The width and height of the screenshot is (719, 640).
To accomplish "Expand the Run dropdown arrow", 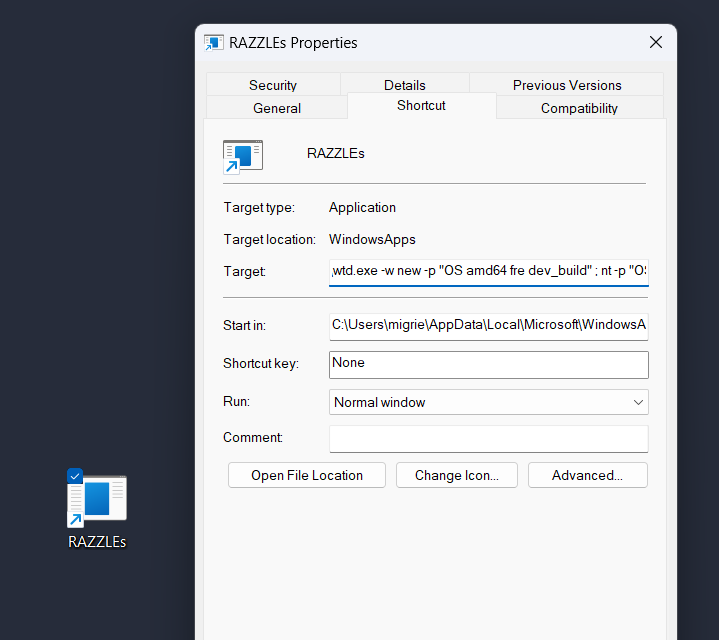I will (x=638, y=403).
